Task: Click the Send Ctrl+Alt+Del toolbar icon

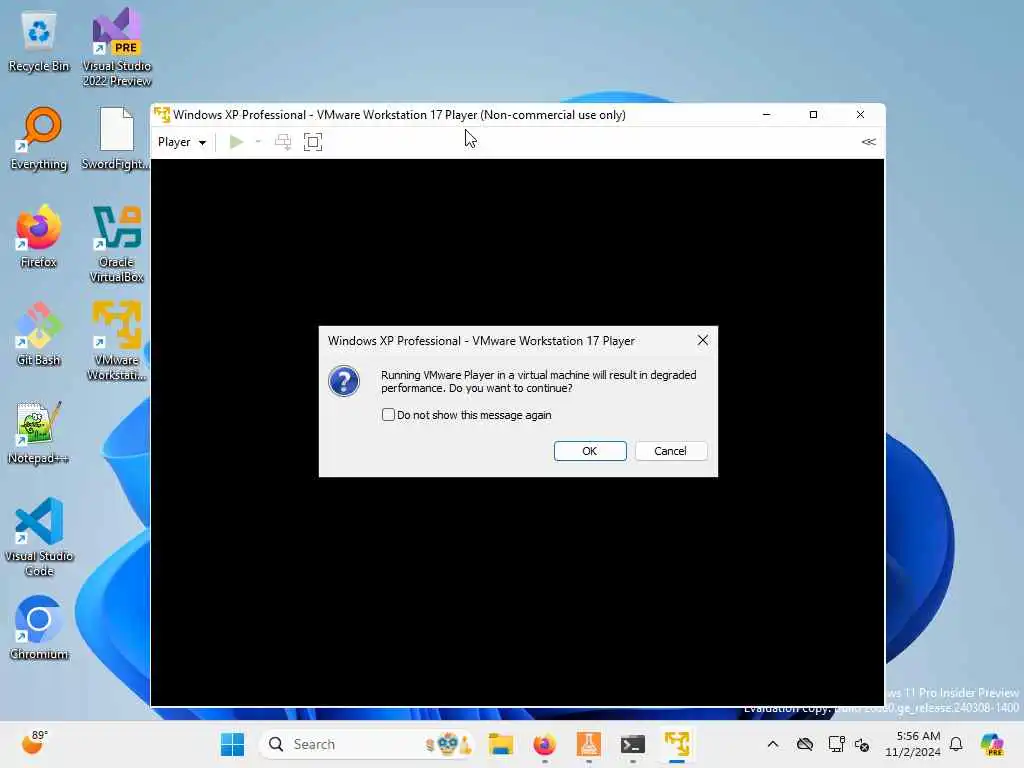Action: tap(283, 142)
